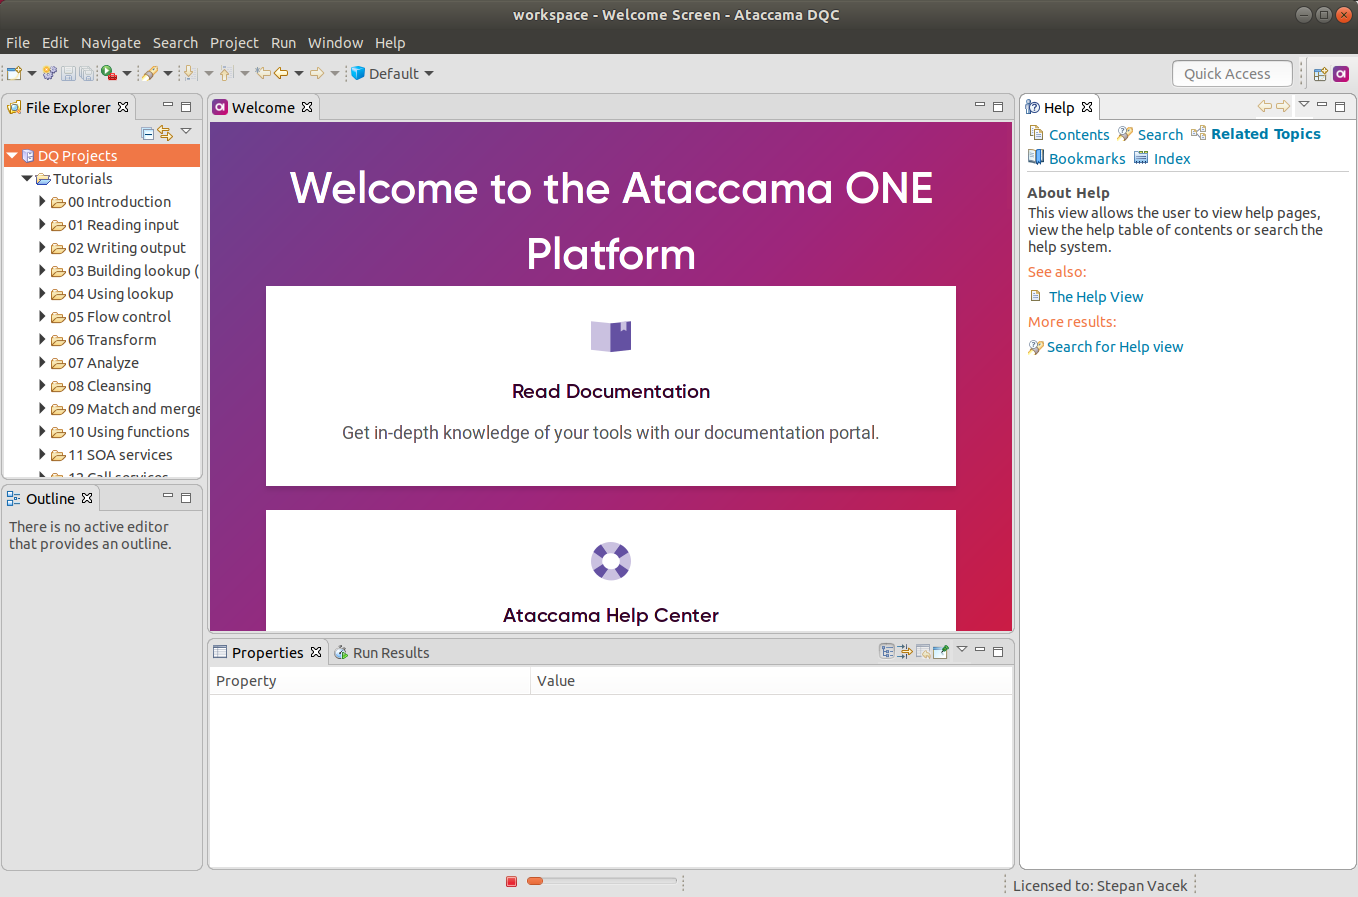
Task: Open the Search page in the Help view
Action: (x=1158, y=134)
